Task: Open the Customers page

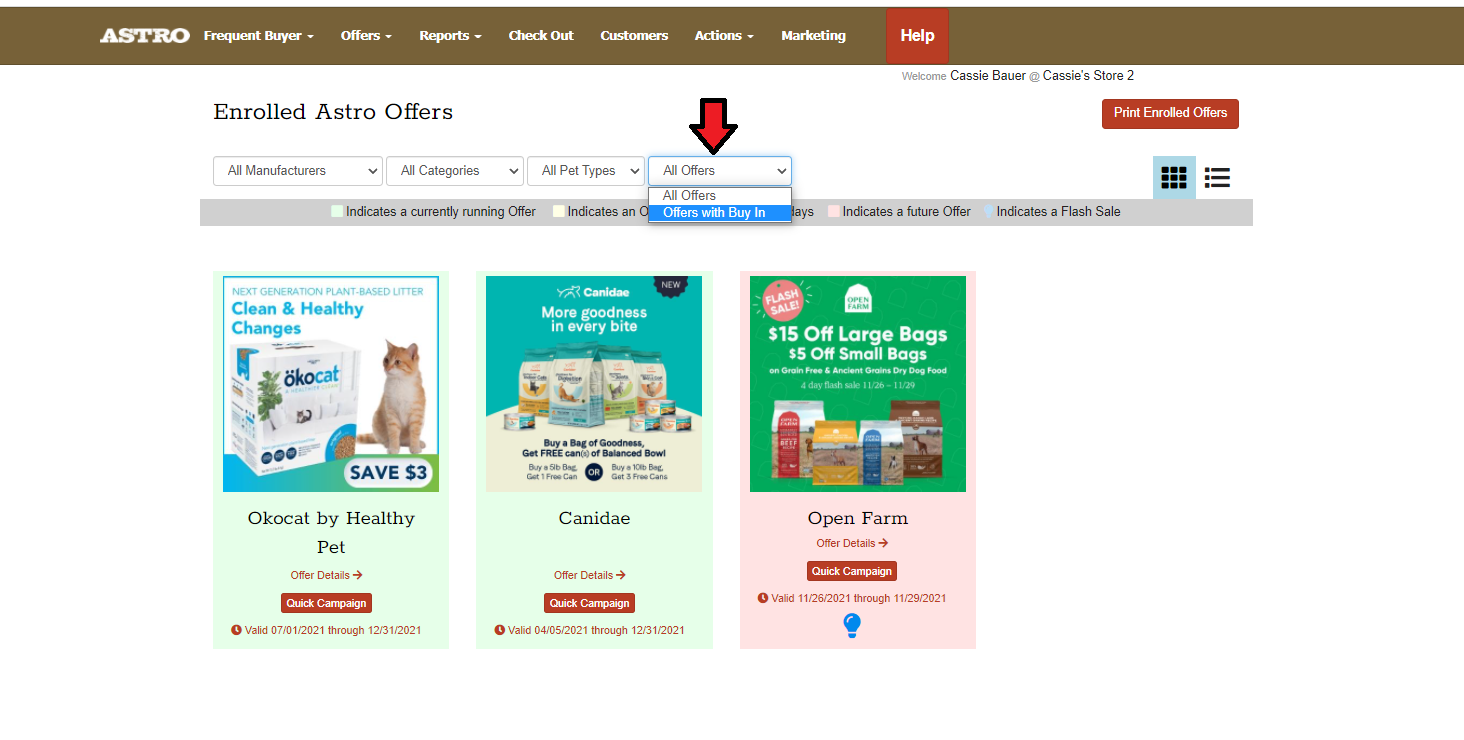Action: pyautogui.click(x=634, y=35)
